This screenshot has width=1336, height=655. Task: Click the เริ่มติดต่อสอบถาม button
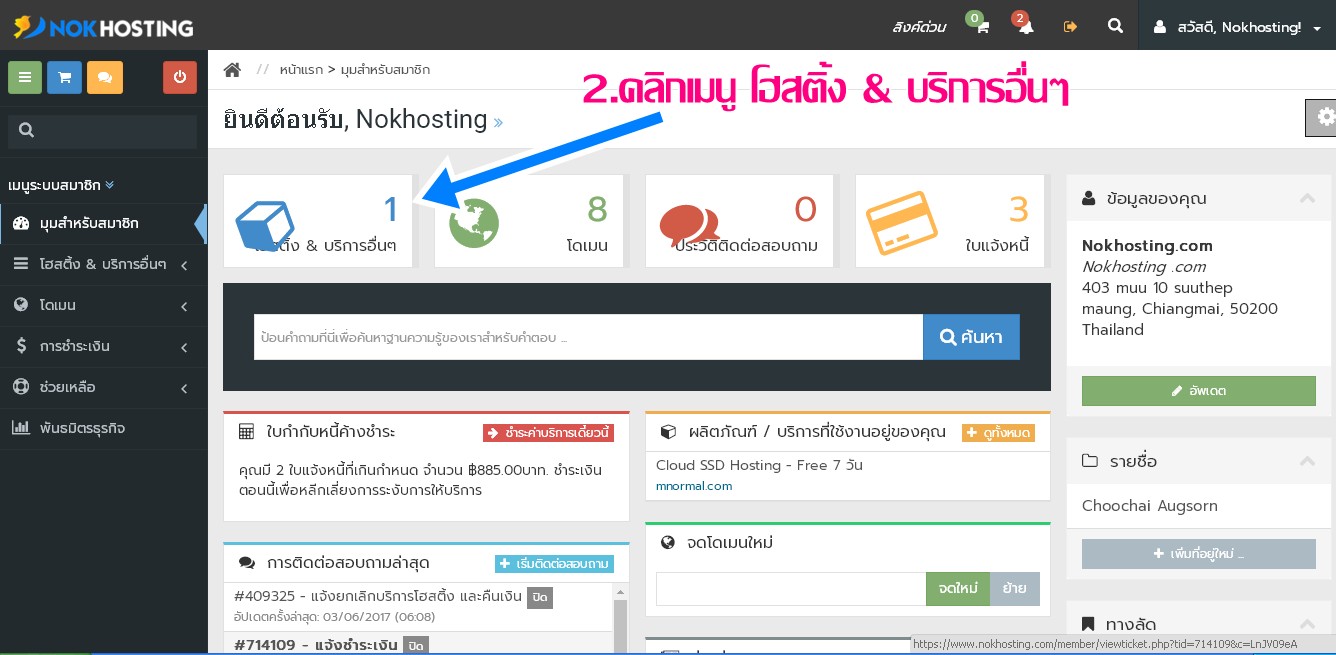click(554, 564)
